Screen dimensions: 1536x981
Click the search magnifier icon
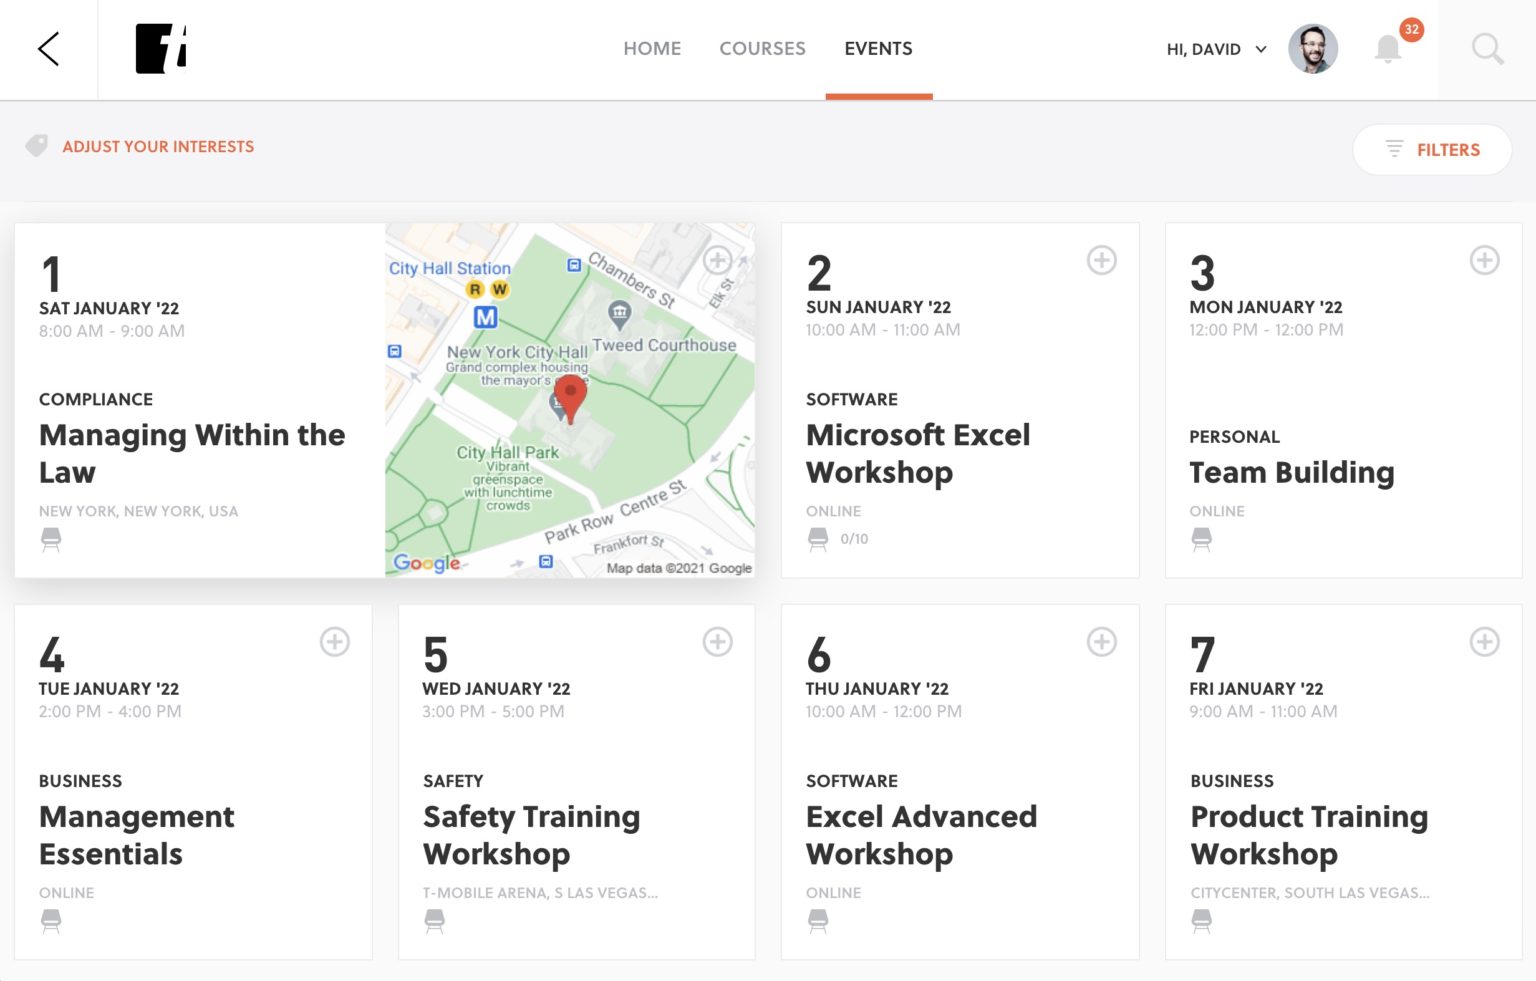pos(1487,49)
